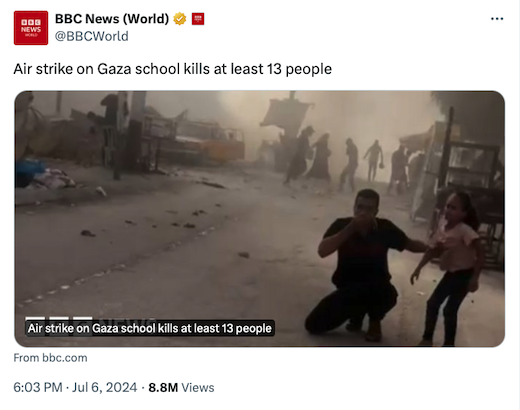
Task: Open the From bbc.com source link
Action: [x=50, y=358]
